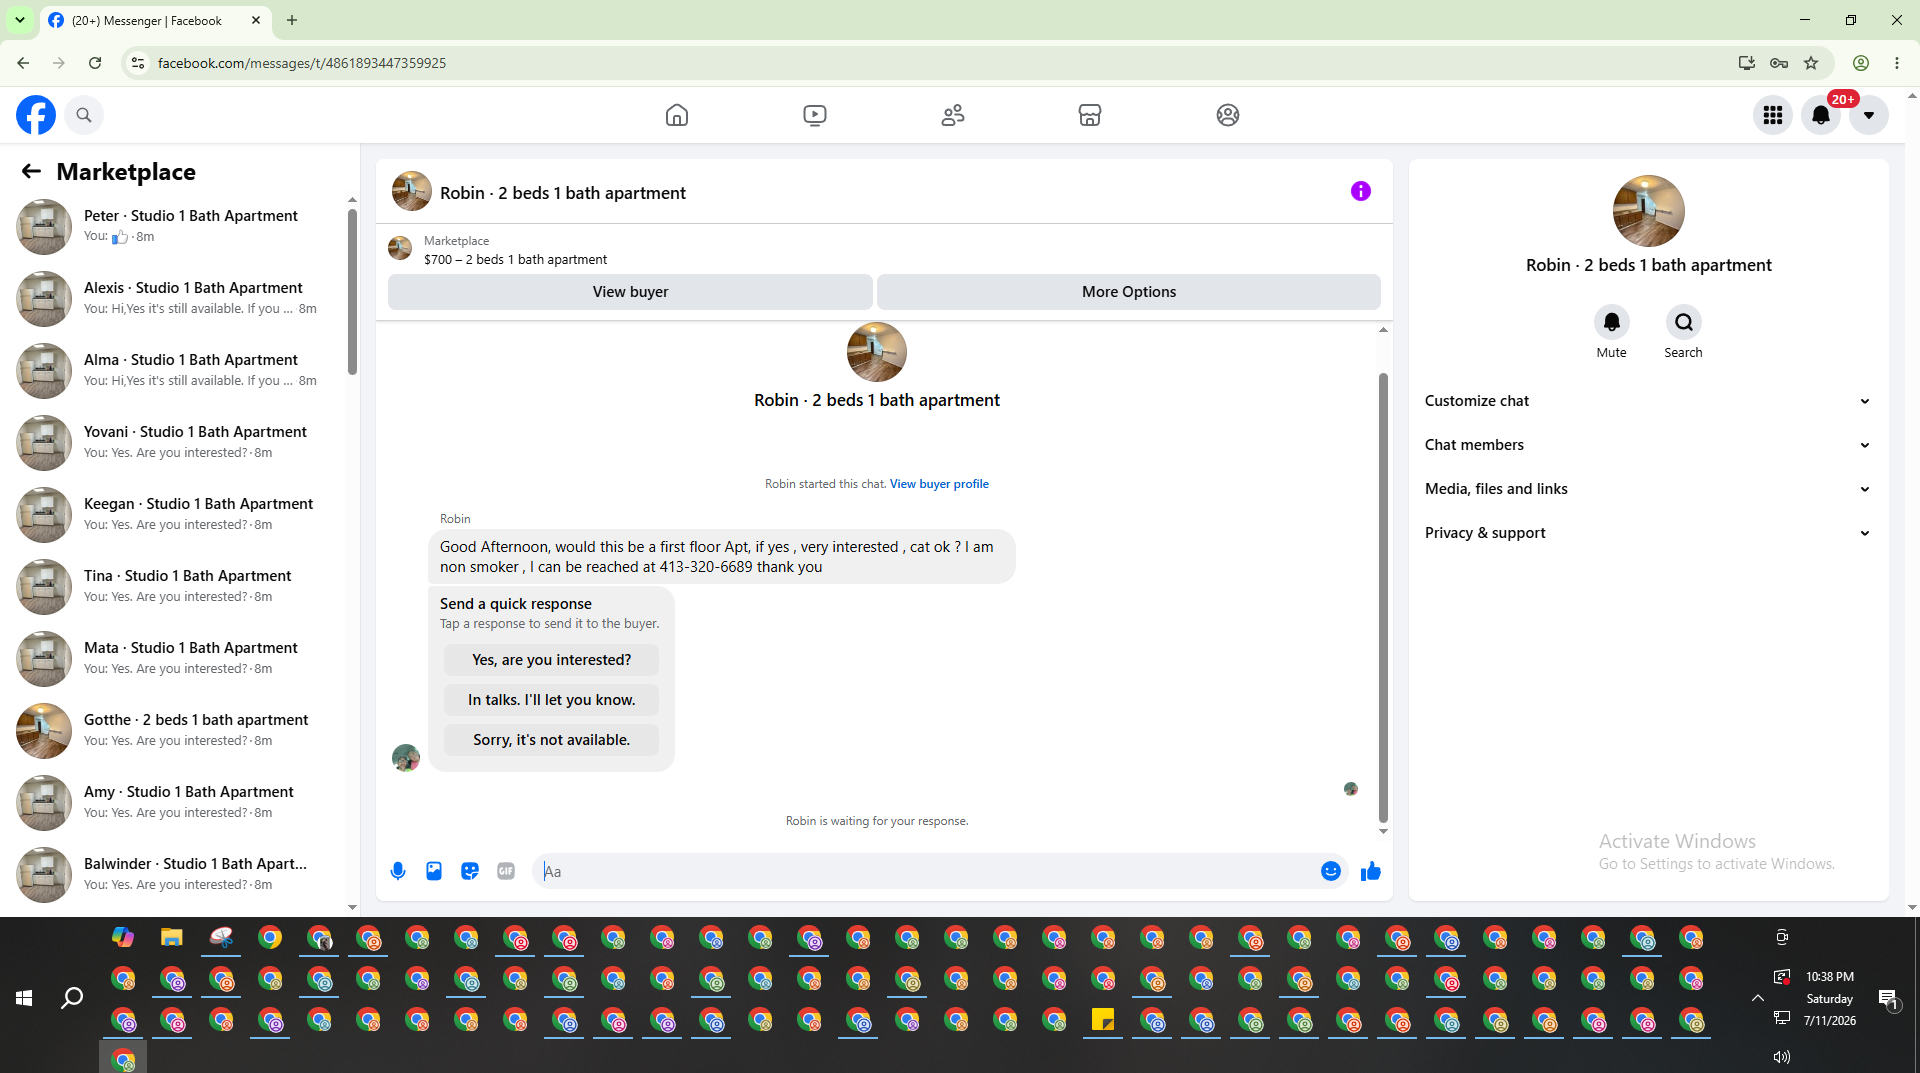The image size is (1920, 1073).
Task: Click the address bar URL
Action: (x=302, y=63)
